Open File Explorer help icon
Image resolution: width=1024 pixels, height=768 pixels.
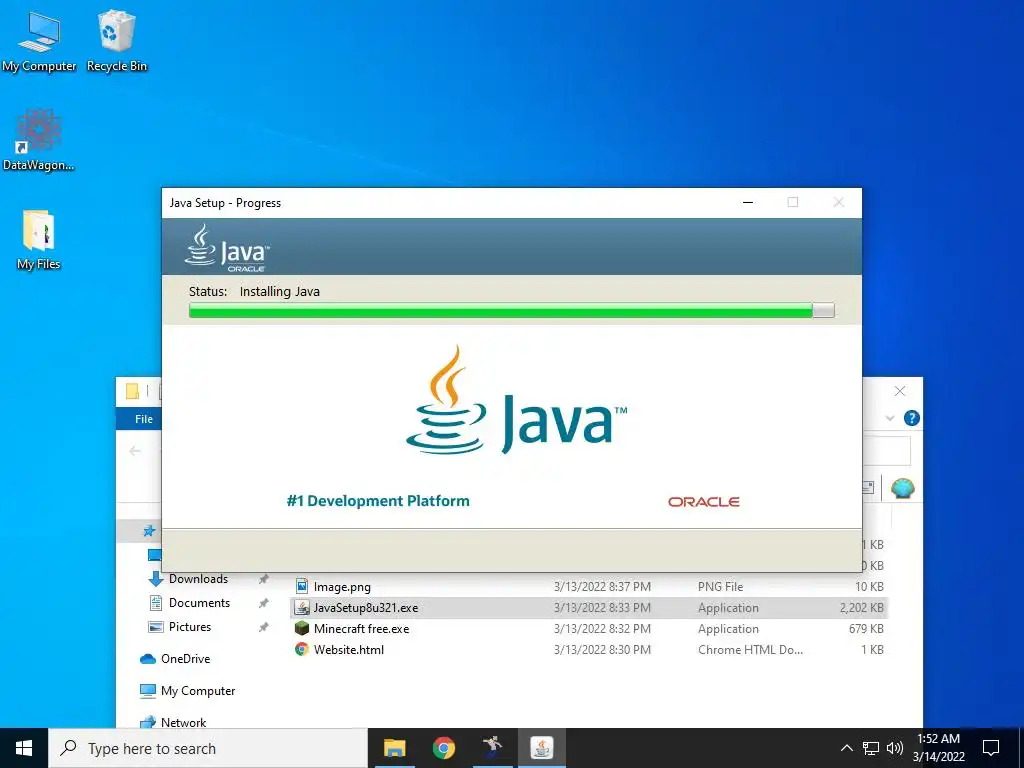pos(912,418)
